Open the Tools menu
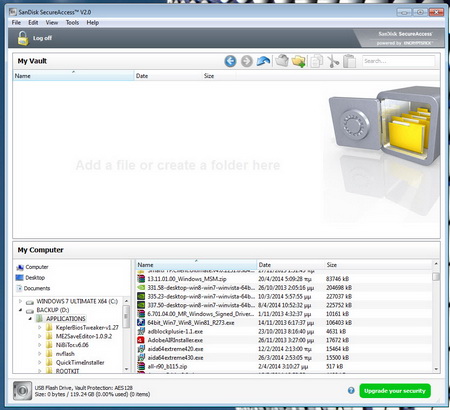This screenshot has width=450, height=410. pyautogui.click(x=72, y=23)
